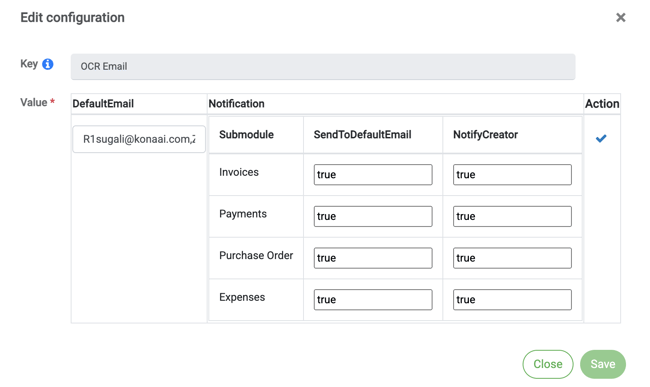The image size is (650, 387).
Task: Select the NotifyCreator column header
Action: point(485,135)
